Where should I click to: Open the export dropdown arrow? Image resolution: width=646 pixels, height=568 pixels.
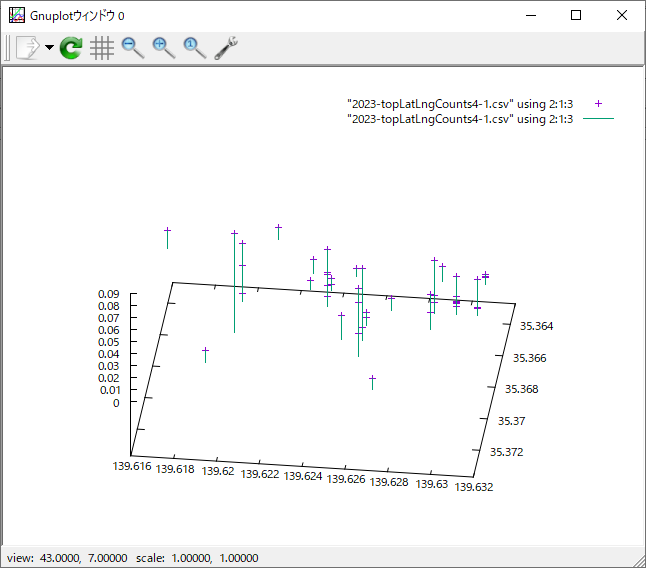pyautogui.click(x=49, y=48)
